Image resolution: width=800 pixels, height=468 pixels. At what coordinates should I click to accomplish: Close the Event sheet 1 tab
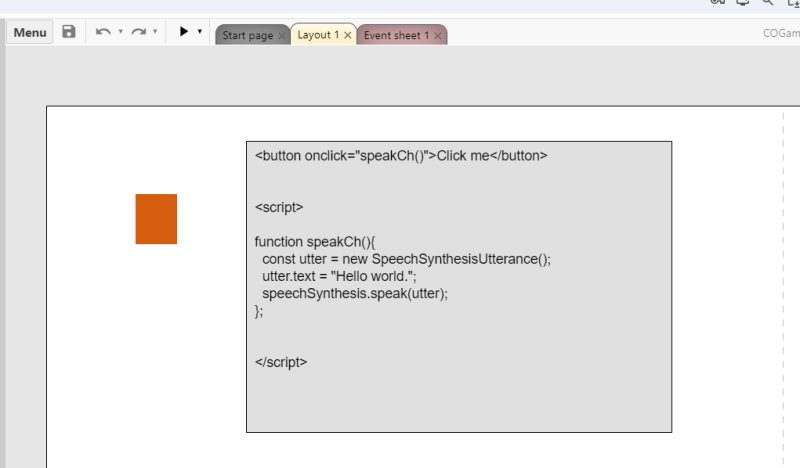pos(437,35)
